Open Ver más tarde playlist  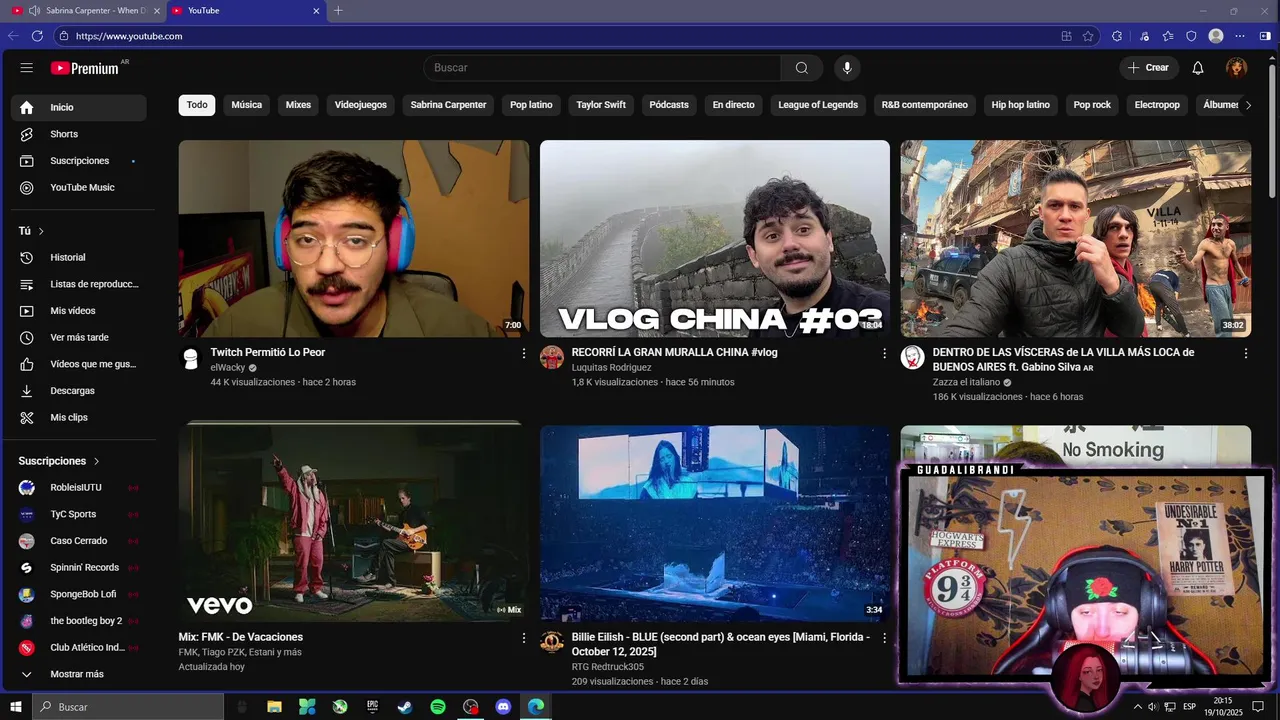tap(79, 337)
